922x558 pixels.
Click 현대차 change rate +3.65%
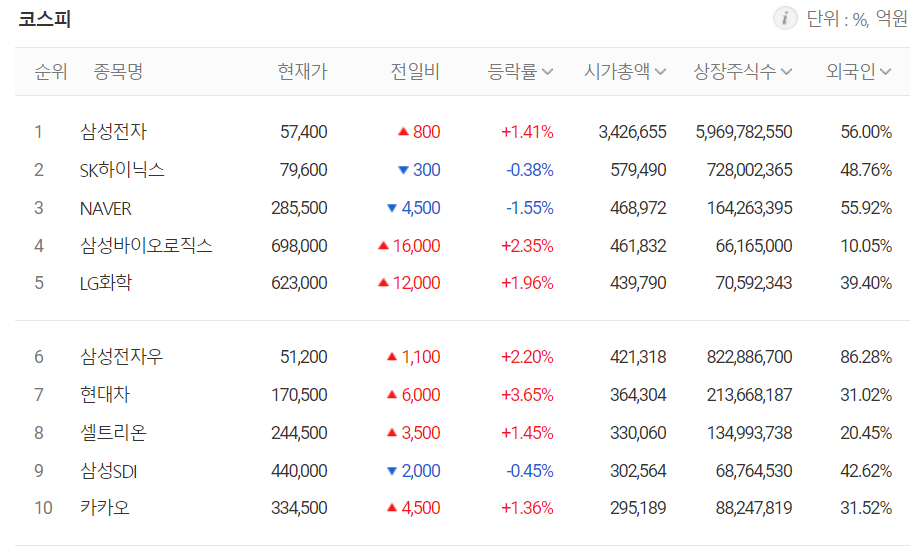[527, 395]
